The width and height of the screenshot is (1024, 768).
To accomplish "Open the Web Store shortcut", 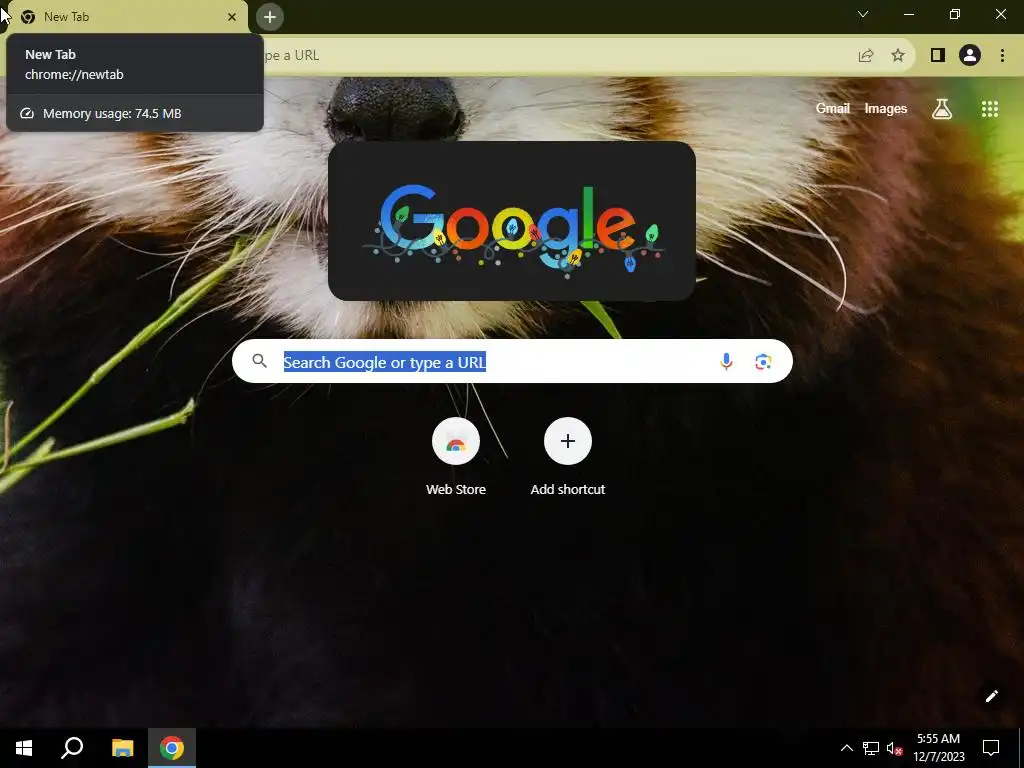I will 456,456.
